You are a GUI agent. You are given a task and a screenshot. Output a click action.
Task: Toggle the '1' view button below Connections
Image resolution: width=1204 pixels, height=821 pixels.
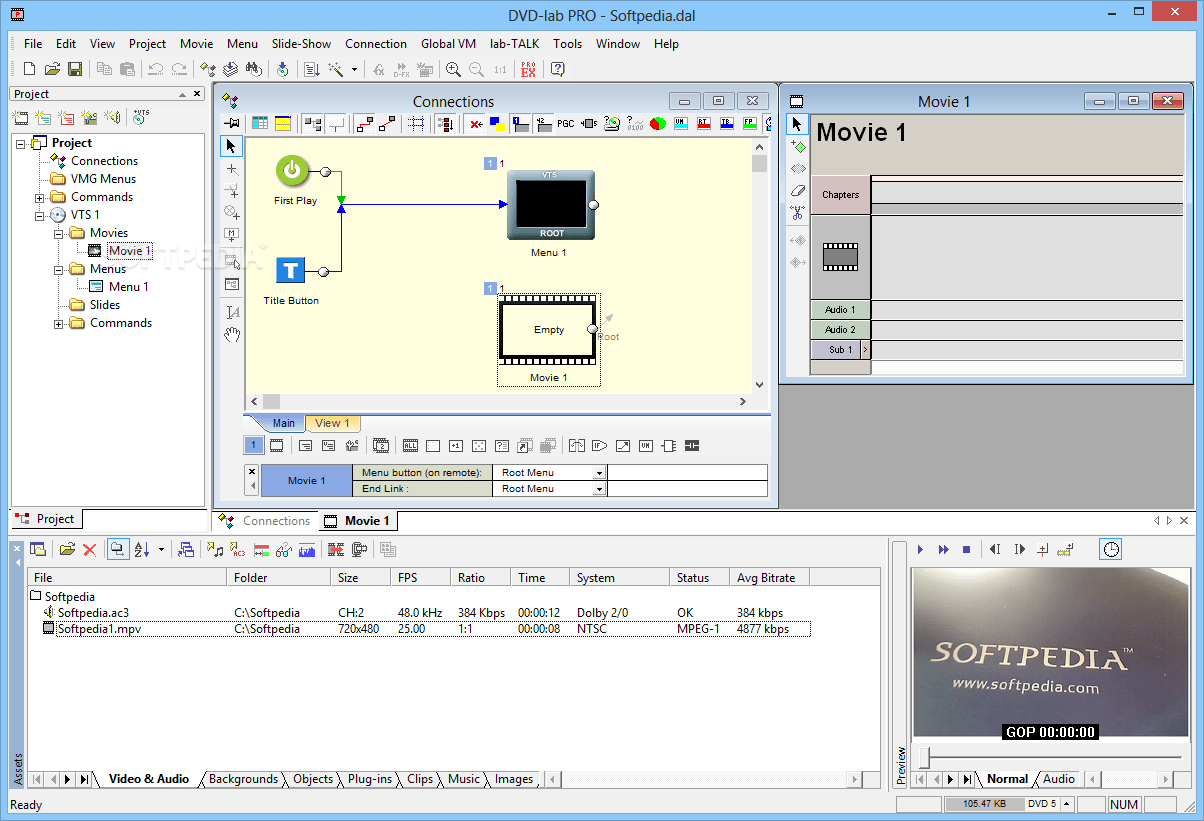[253, 445]
